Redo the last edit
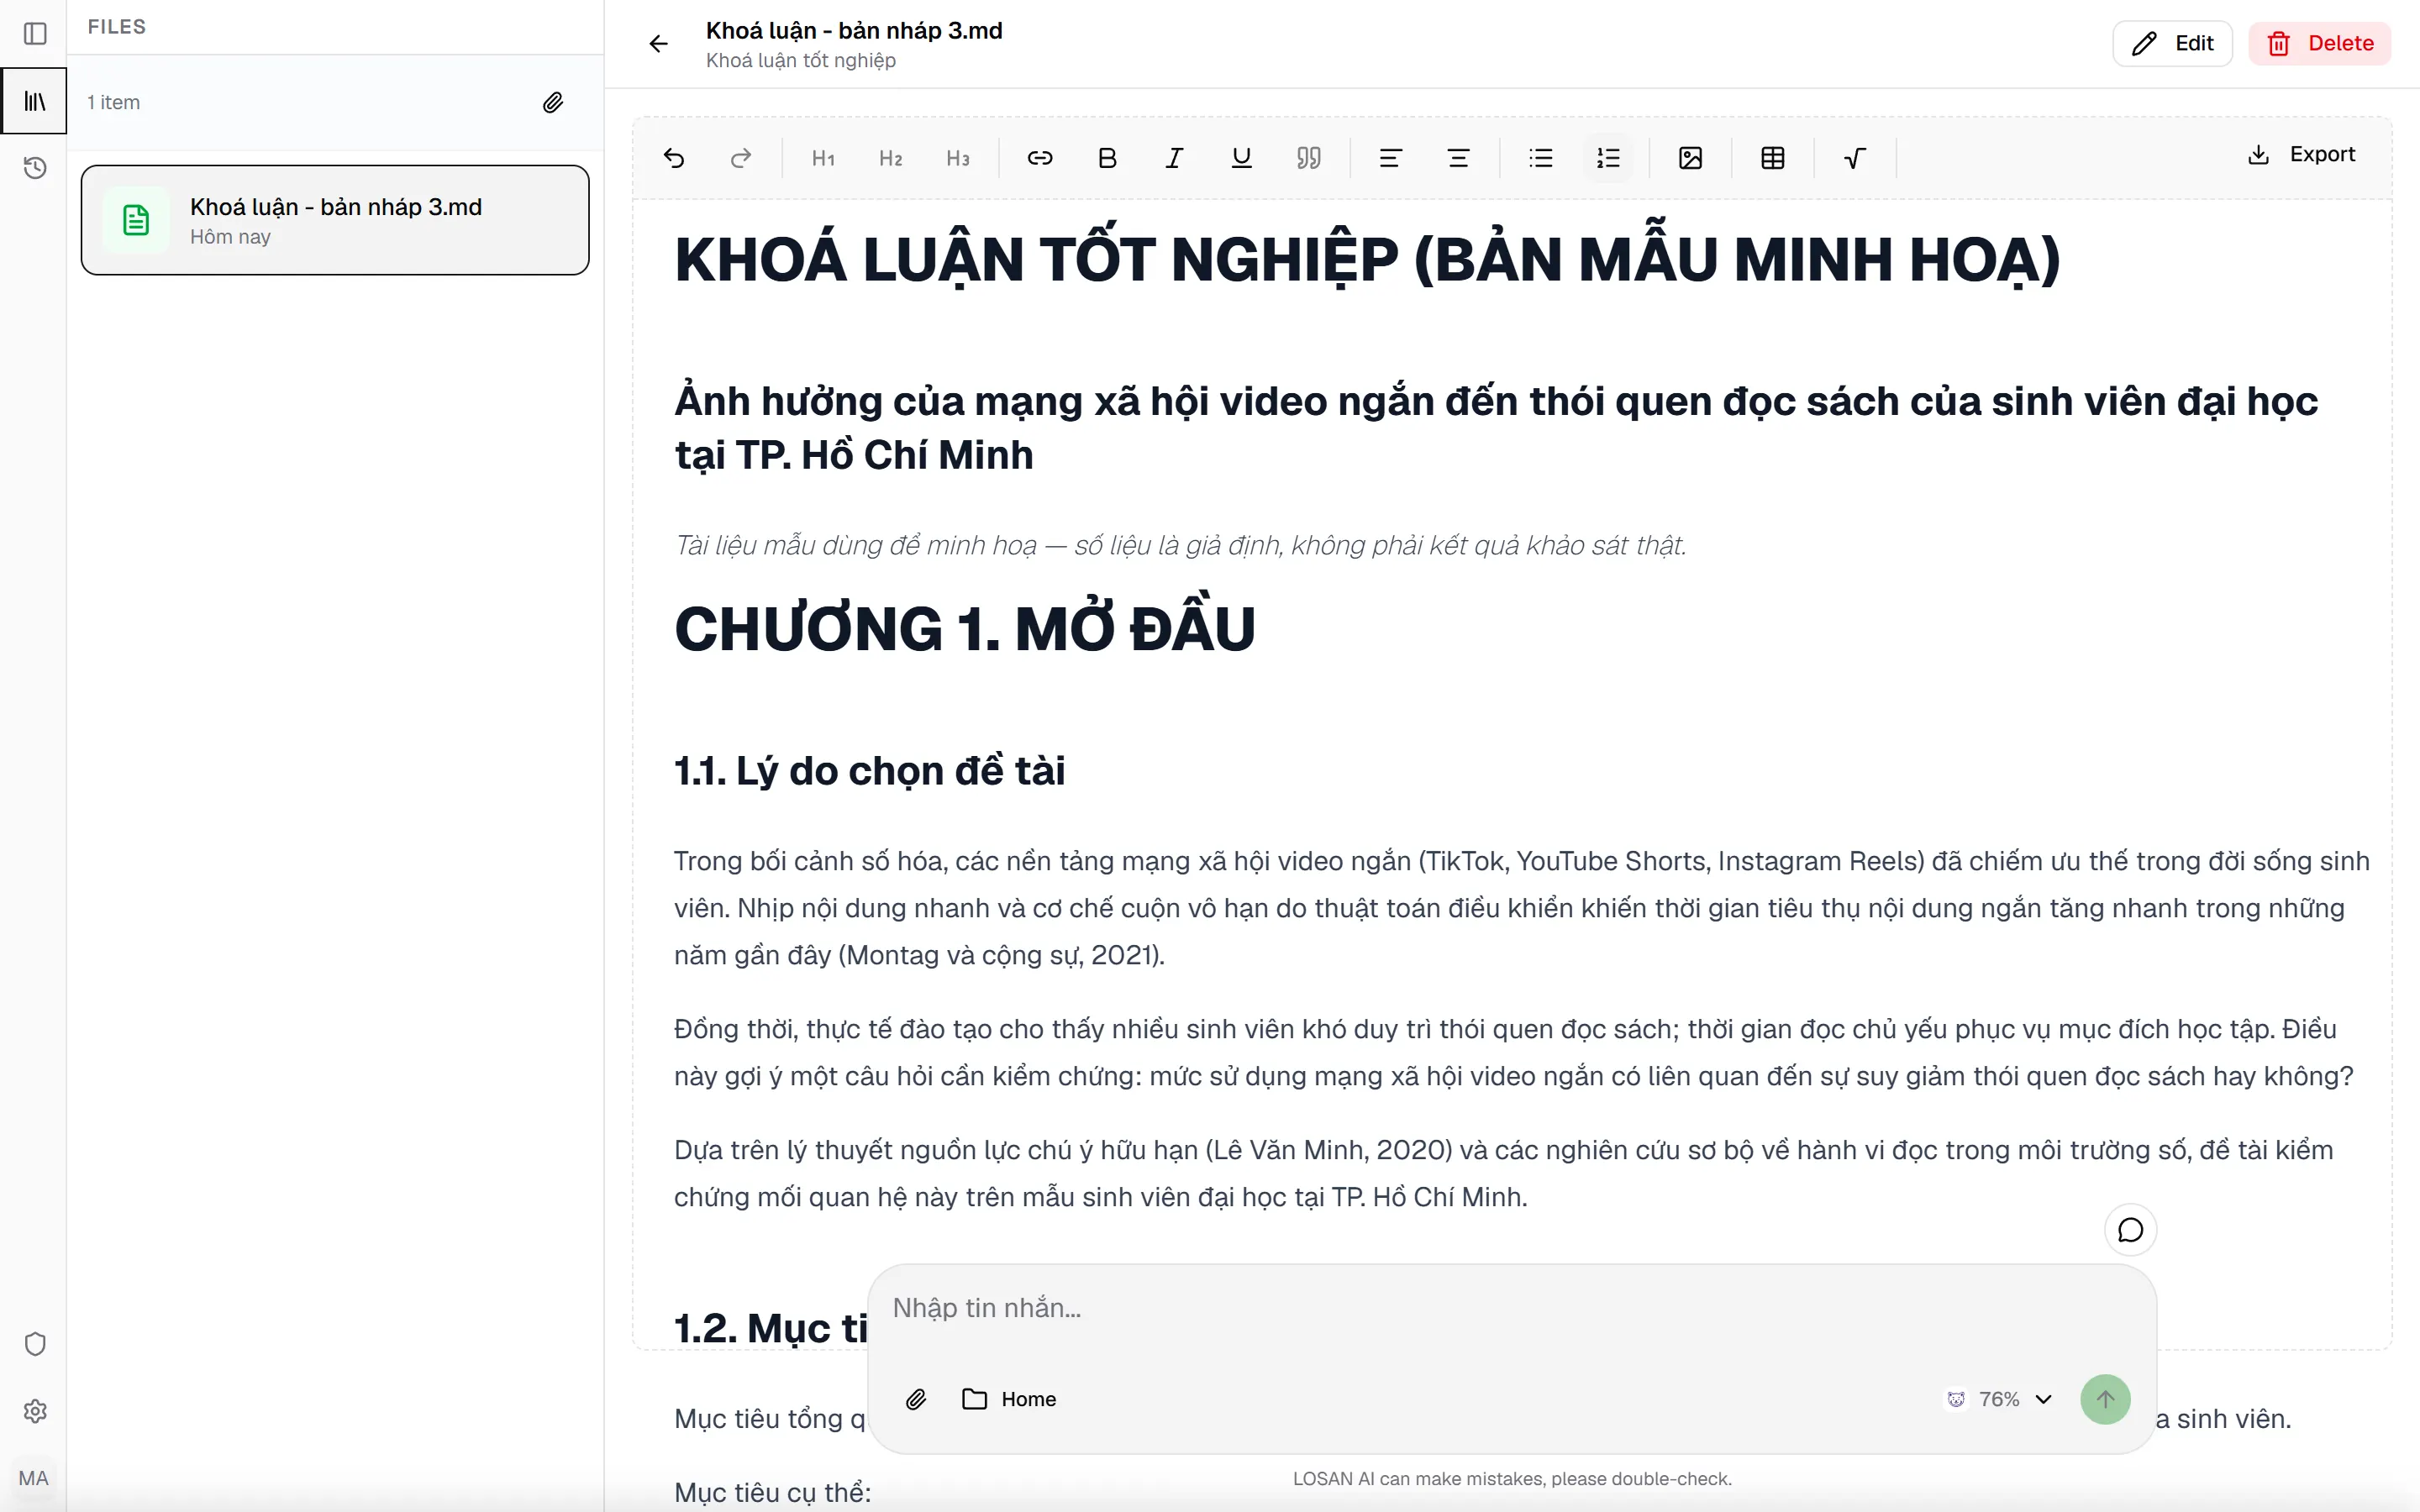The width and height of the screenshot is (2420, 1512). (x=740, y=158)
